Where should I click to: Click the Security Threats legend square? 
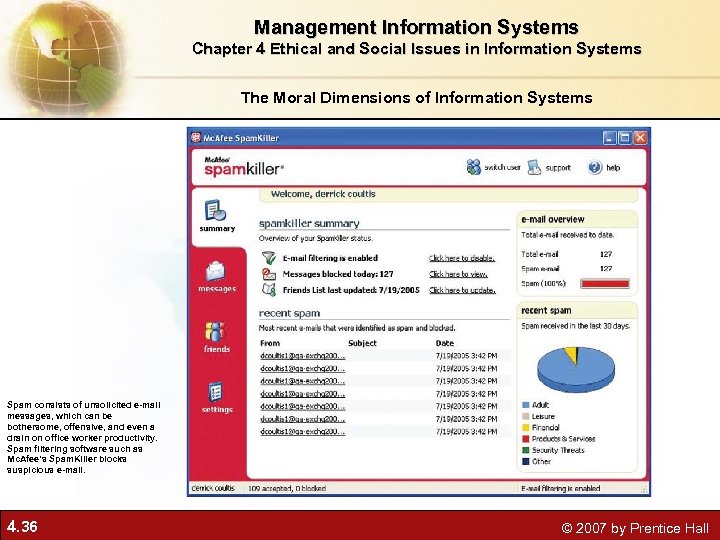526,450
